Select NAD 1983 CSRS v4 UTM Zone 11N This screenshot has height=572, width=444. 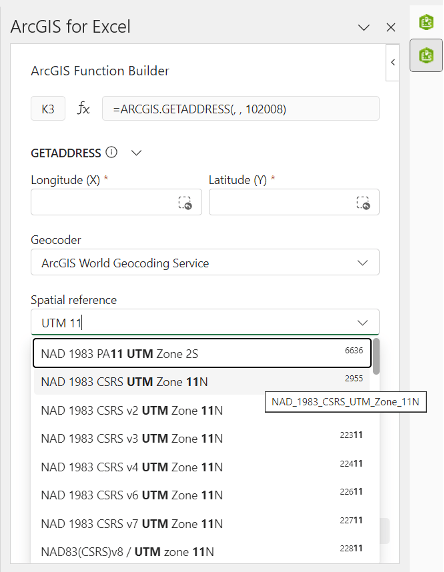pos(202,467)
